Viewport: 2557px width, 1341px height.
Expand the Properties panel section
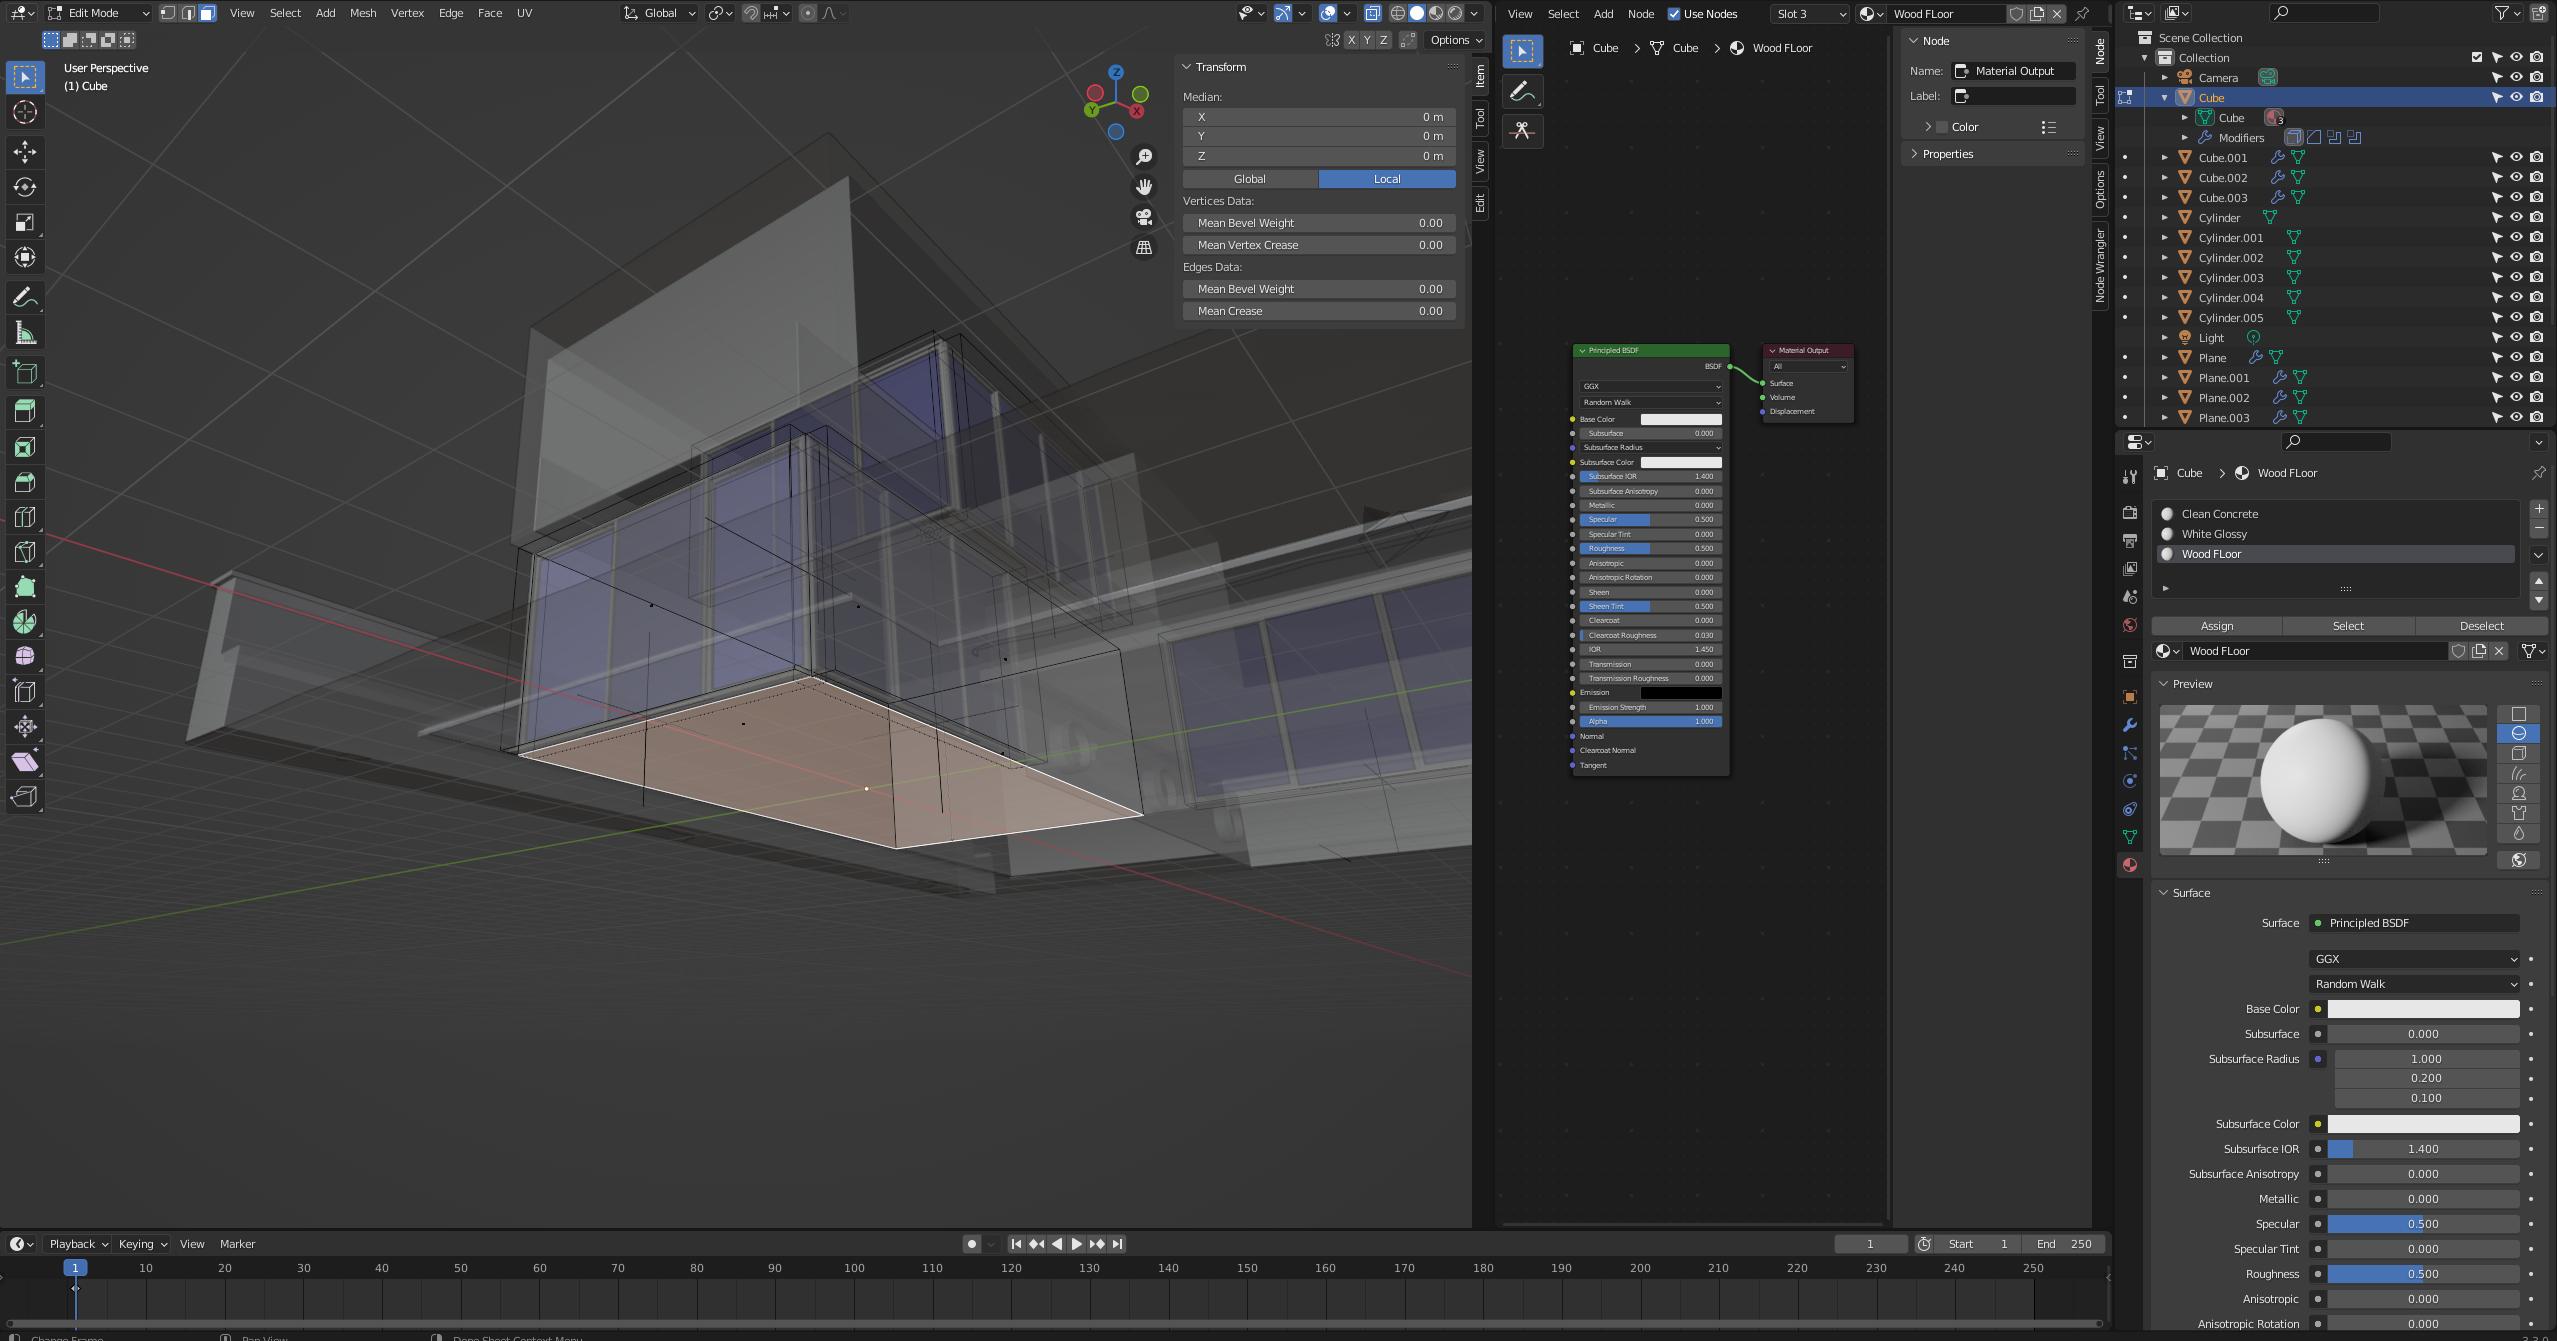coord(1914,154)
